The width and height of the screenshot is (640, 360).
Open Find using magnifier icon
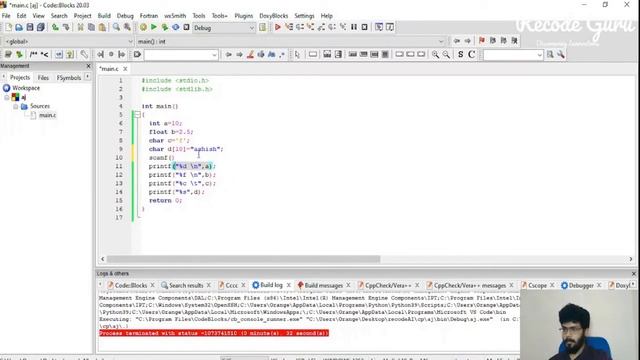tap(116, 27)
